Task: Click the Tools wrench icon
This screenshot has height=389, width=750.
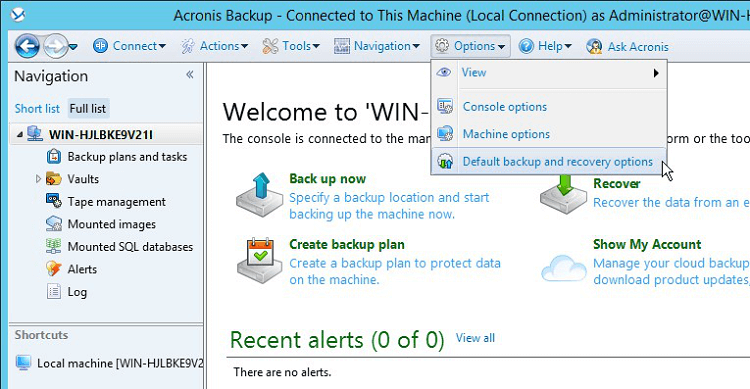Action: point(270,46)
